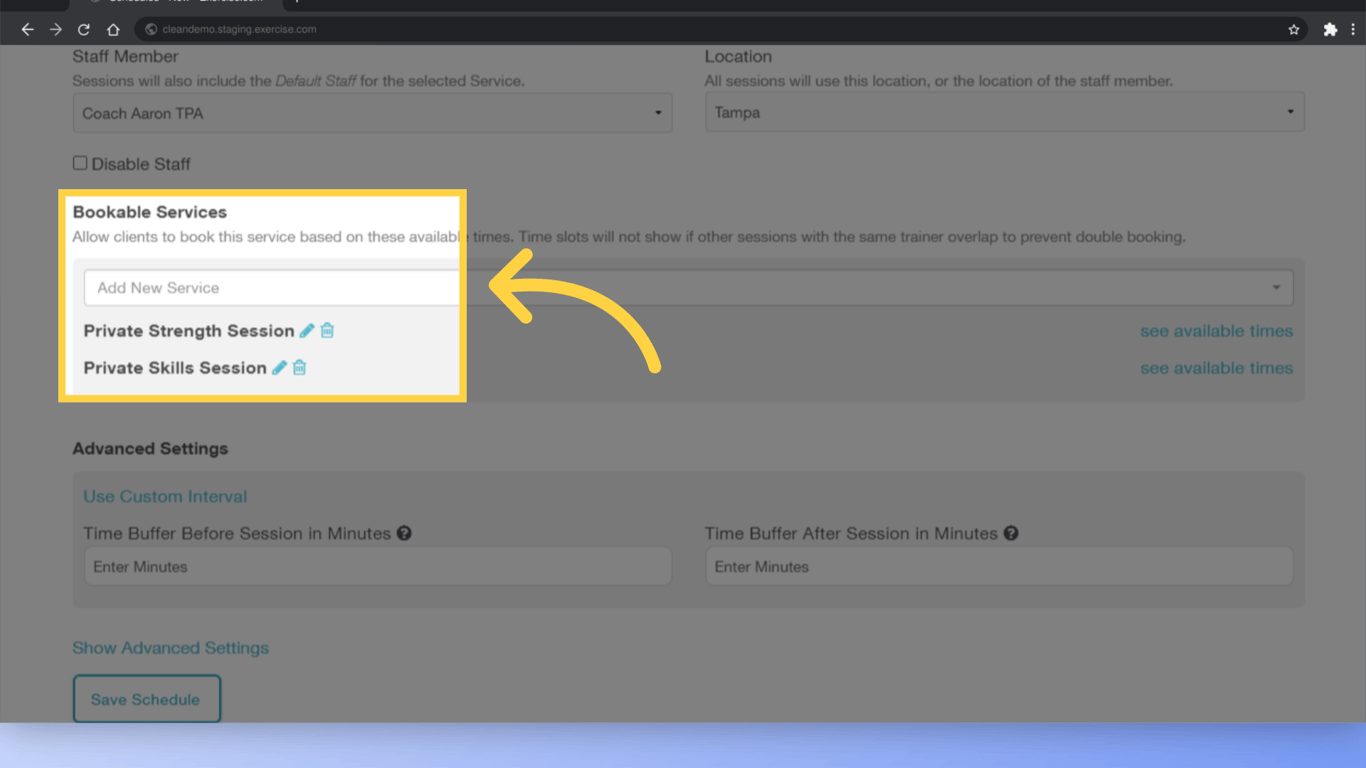This screenshot has height=768, width=1366.
Task: Open the Chrome extensions puzzle icon
Action: 1331,29
